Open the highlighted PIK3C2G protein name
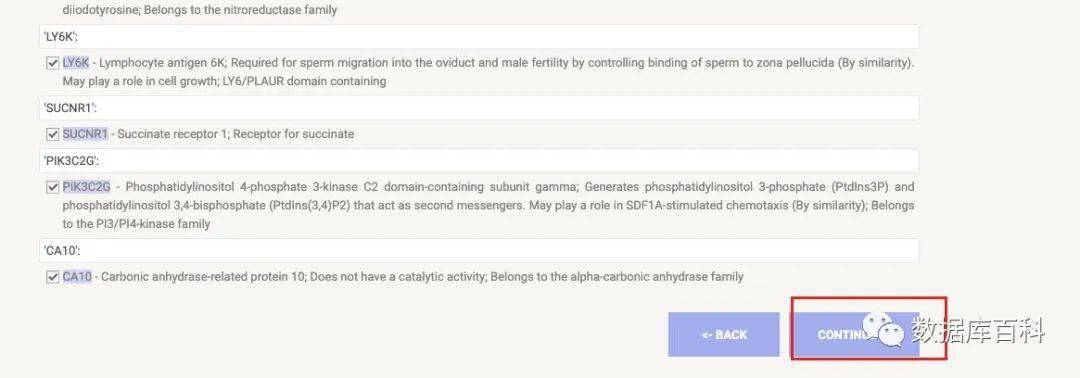The image size is (1080, 378). point(86,187)
